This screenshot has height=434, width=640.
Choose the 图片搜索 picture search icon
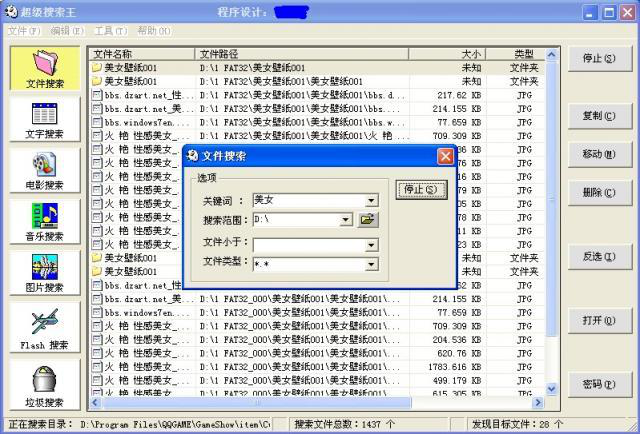click(x=45, y=273)
